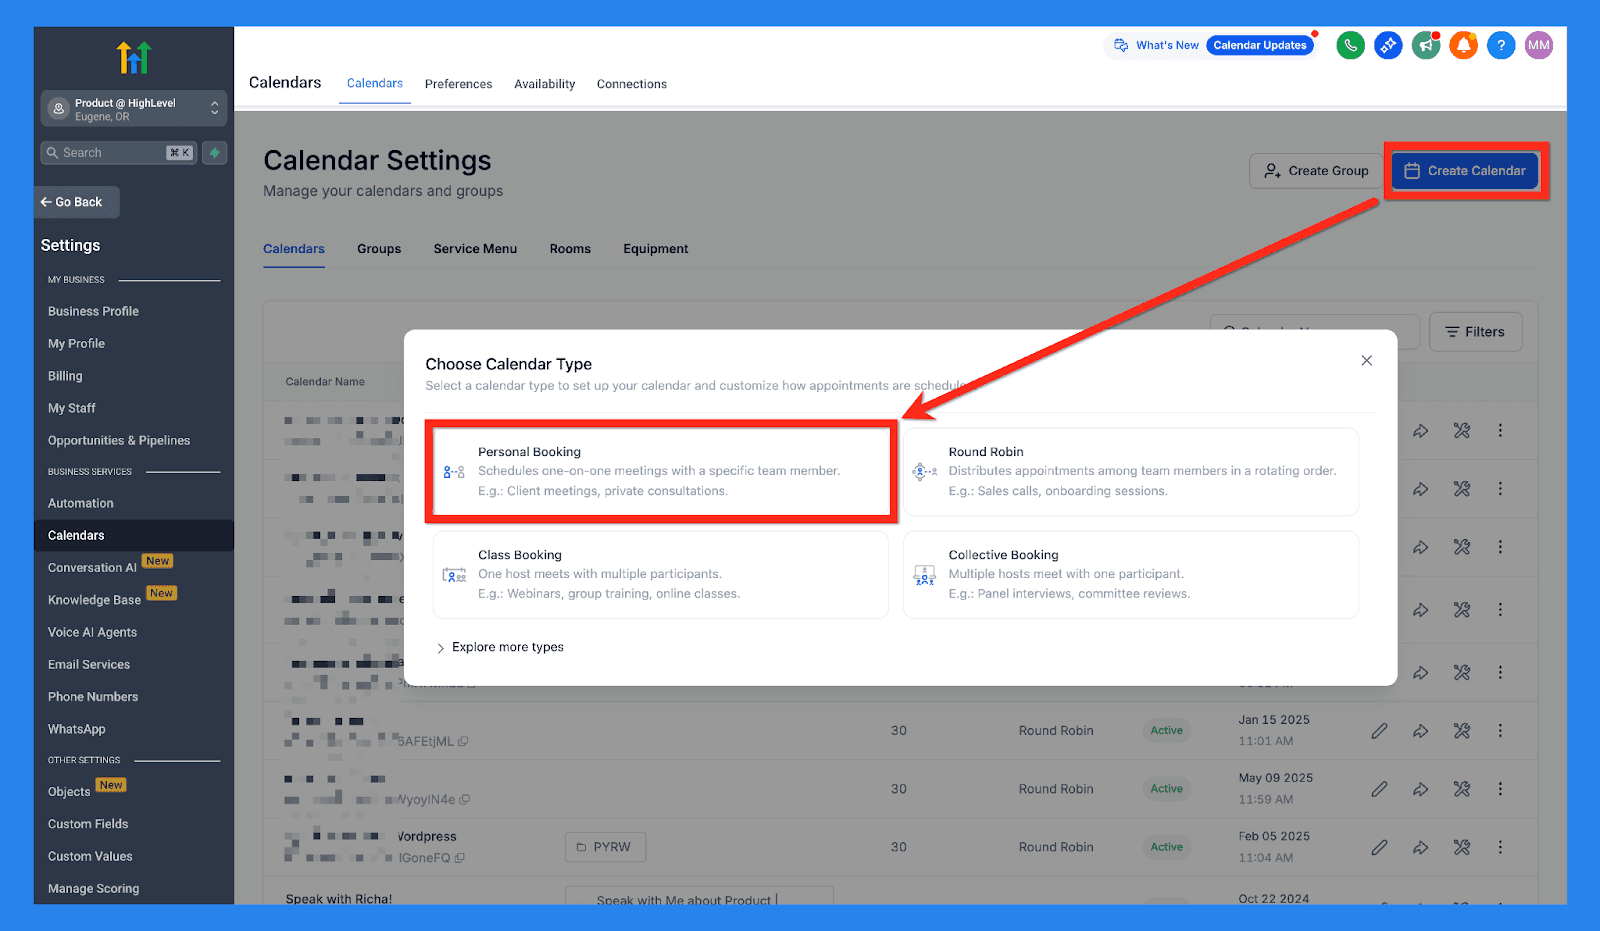This screenshot has height=931, width=1600.
Task: Click the HighLevel logo
Action: click(x=133, y=57)
